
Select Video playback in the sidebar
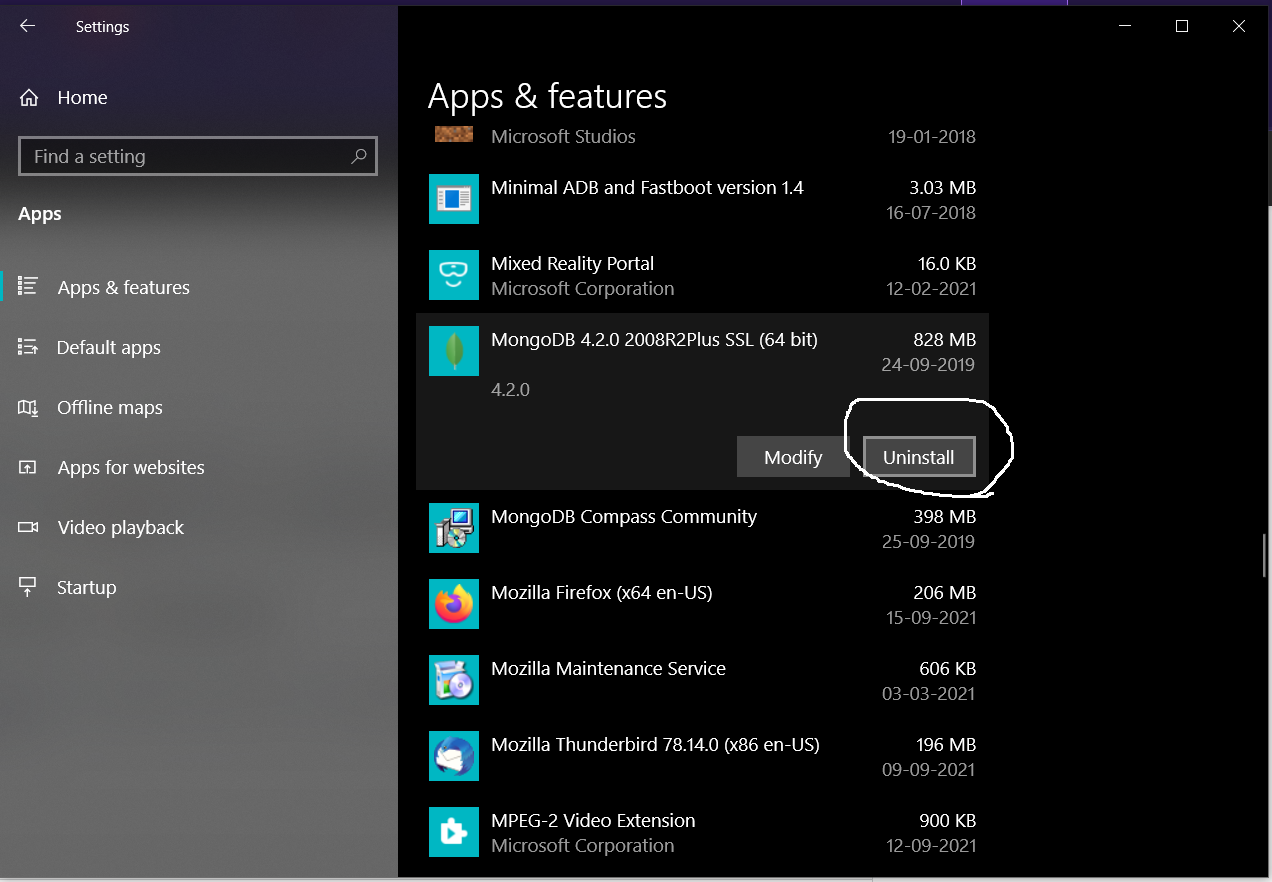click(121, 527)
